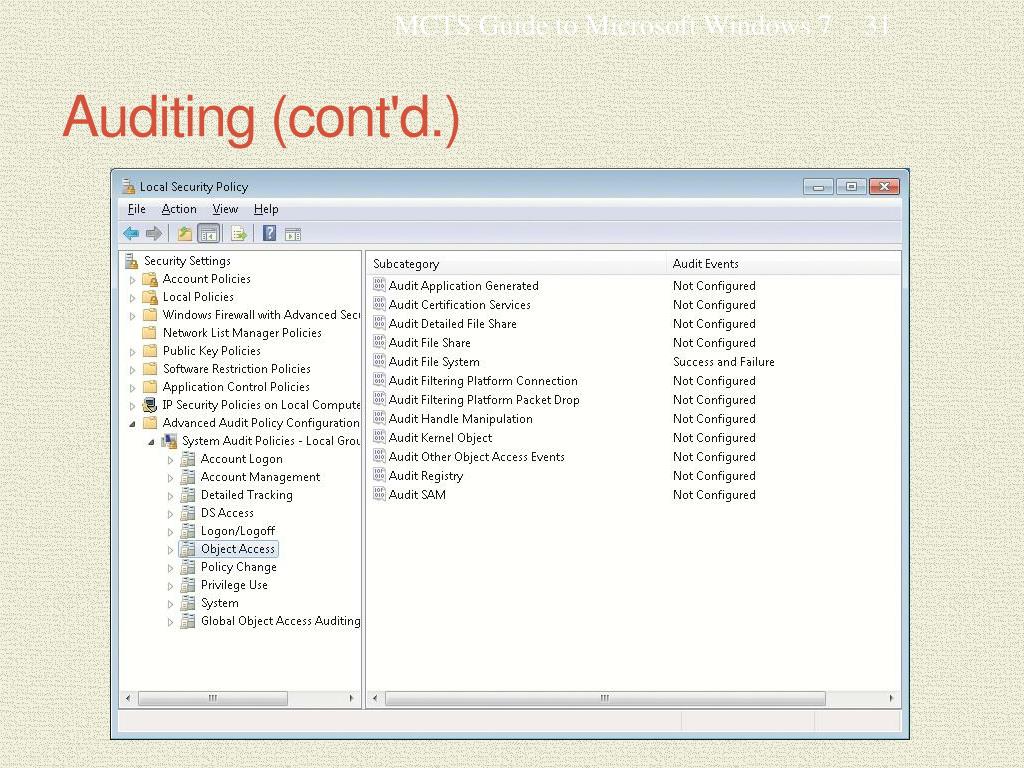This screenshot has height=768, width=1024.
Task: Expand the Software Restriction Policies node
Action: click(x=133, y=370)
